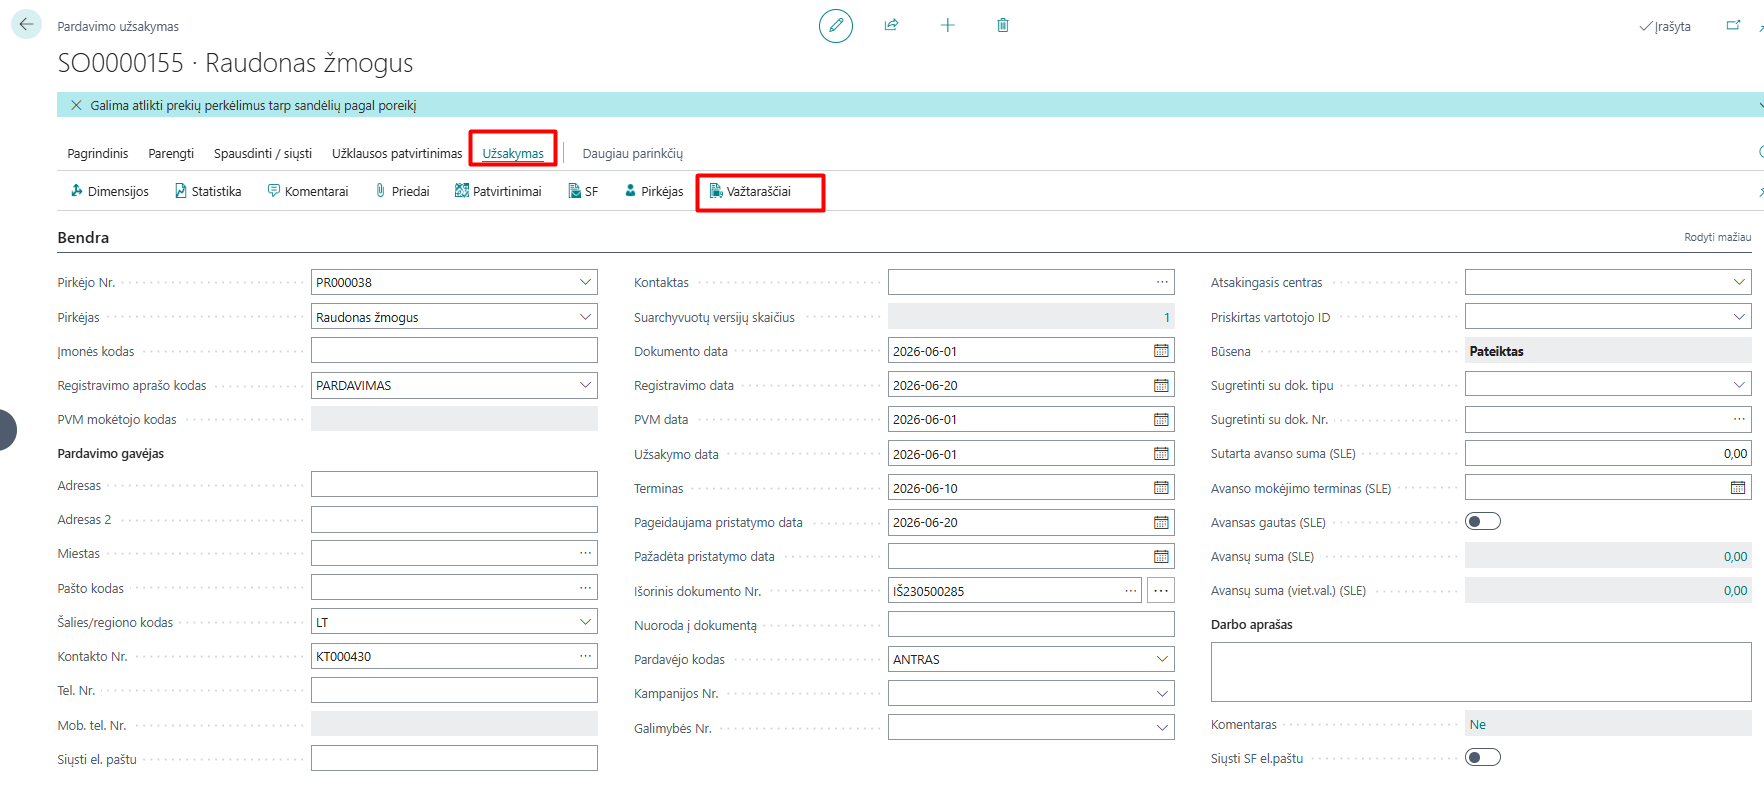The width and height of the screenshot is (1764, 795).
Task: Create new record with plus icon
Action: (947, 25)
